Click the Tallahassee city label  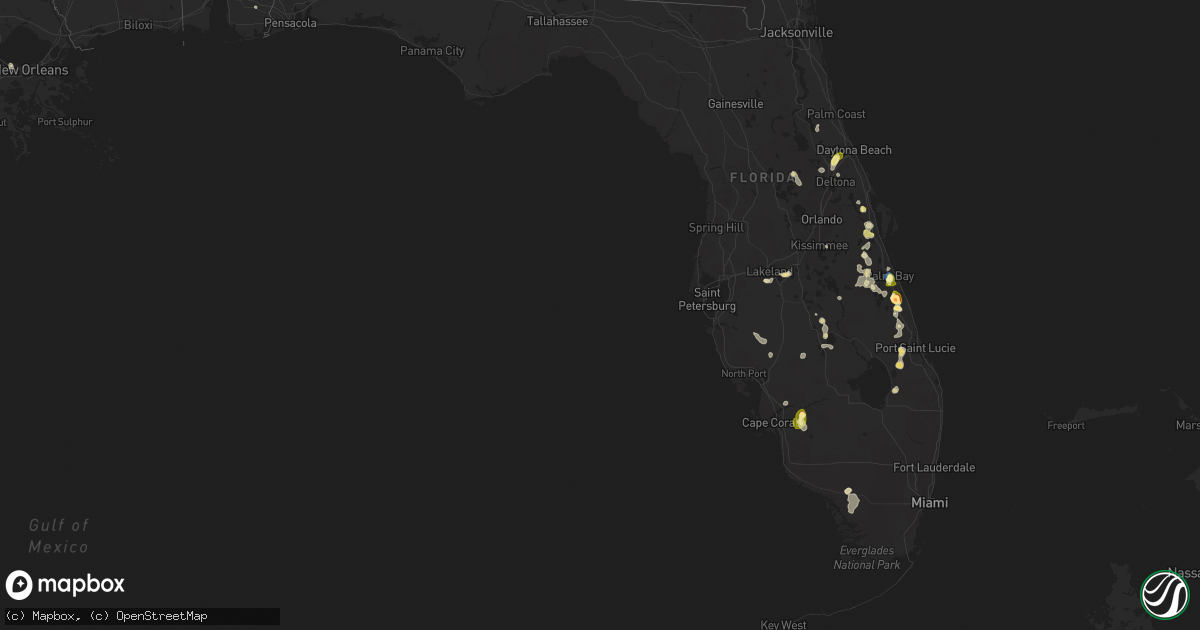pos(558,20)
